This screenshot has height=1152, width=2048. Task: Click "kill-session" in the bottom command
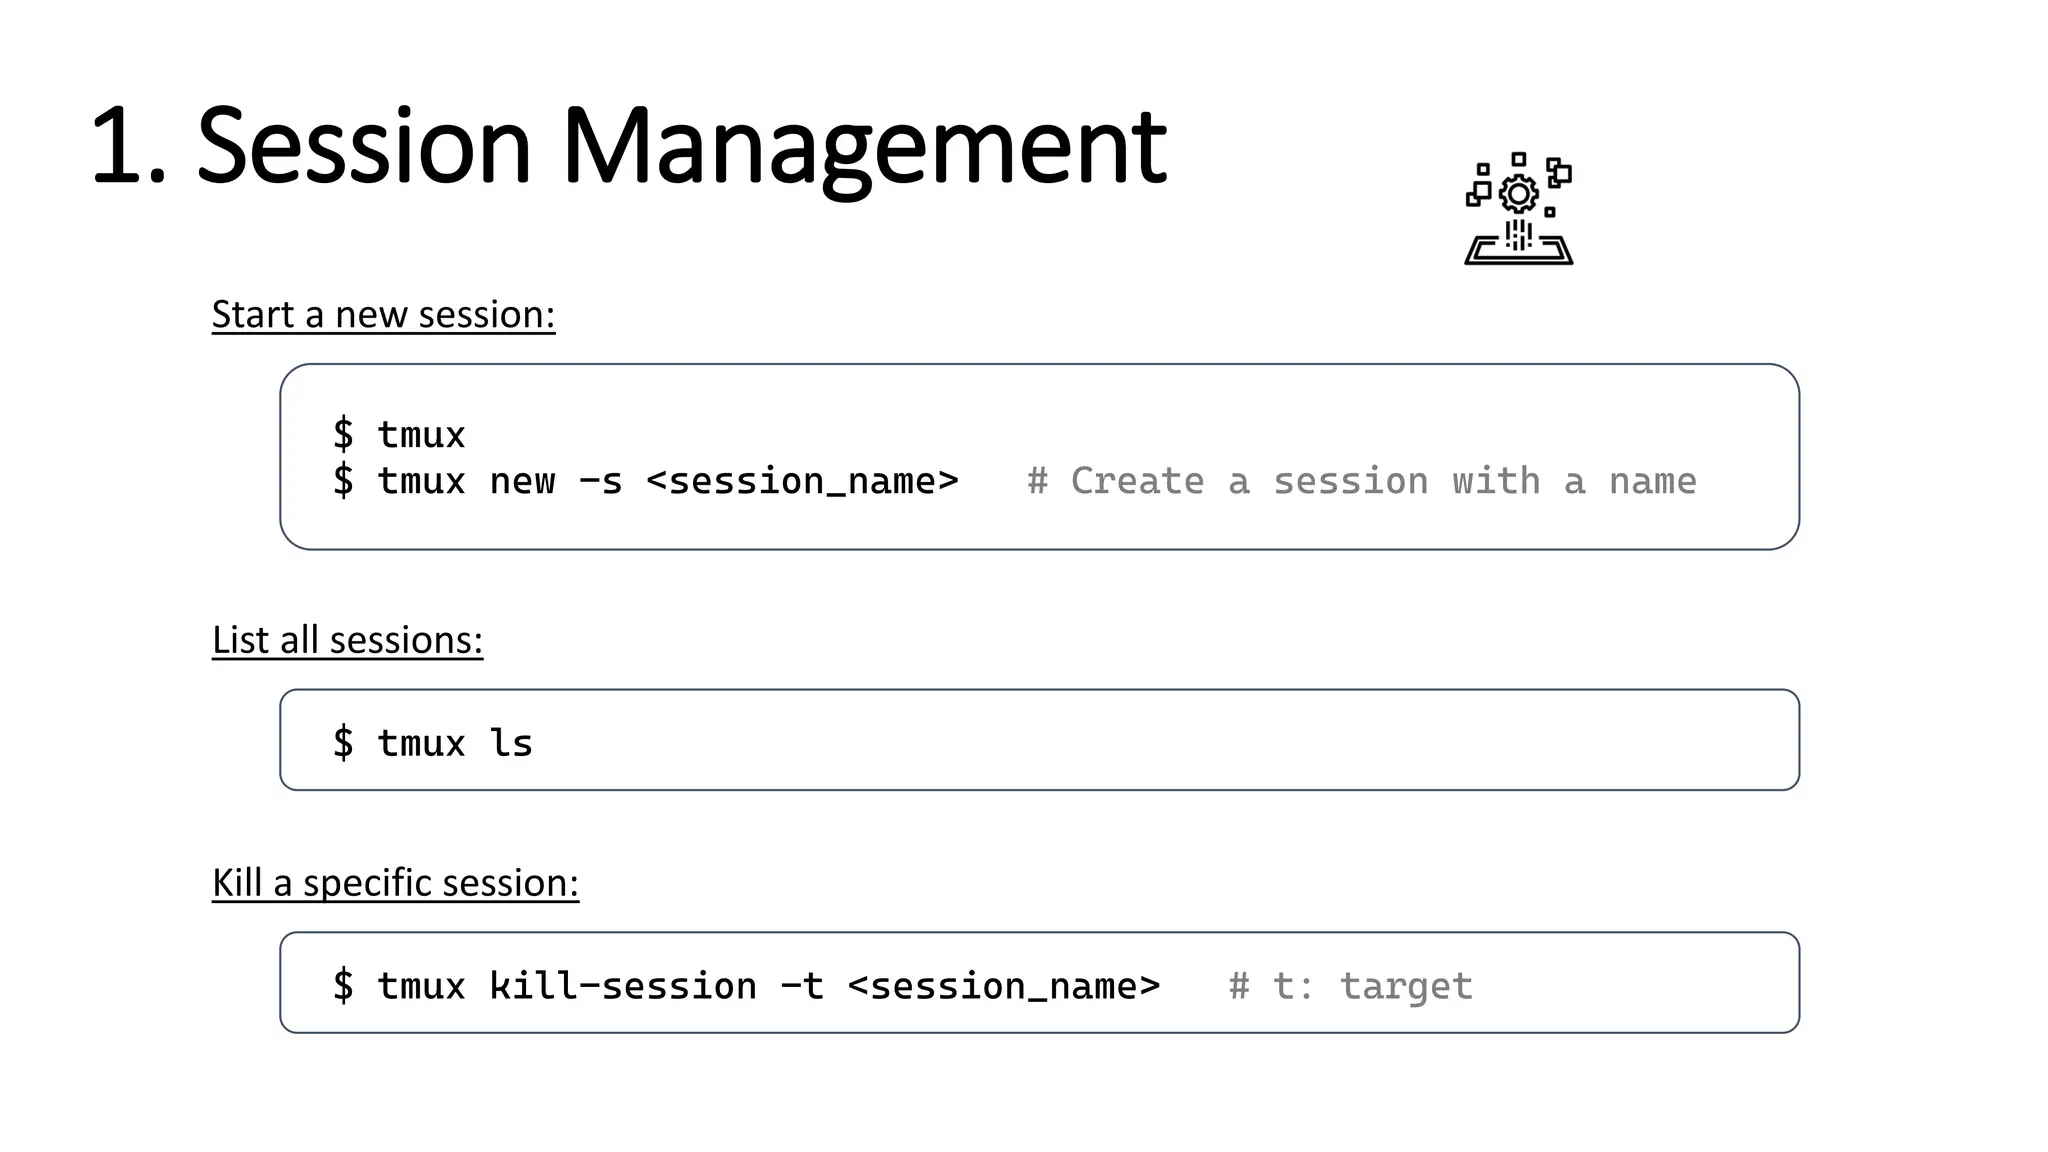tap(622, 986)
